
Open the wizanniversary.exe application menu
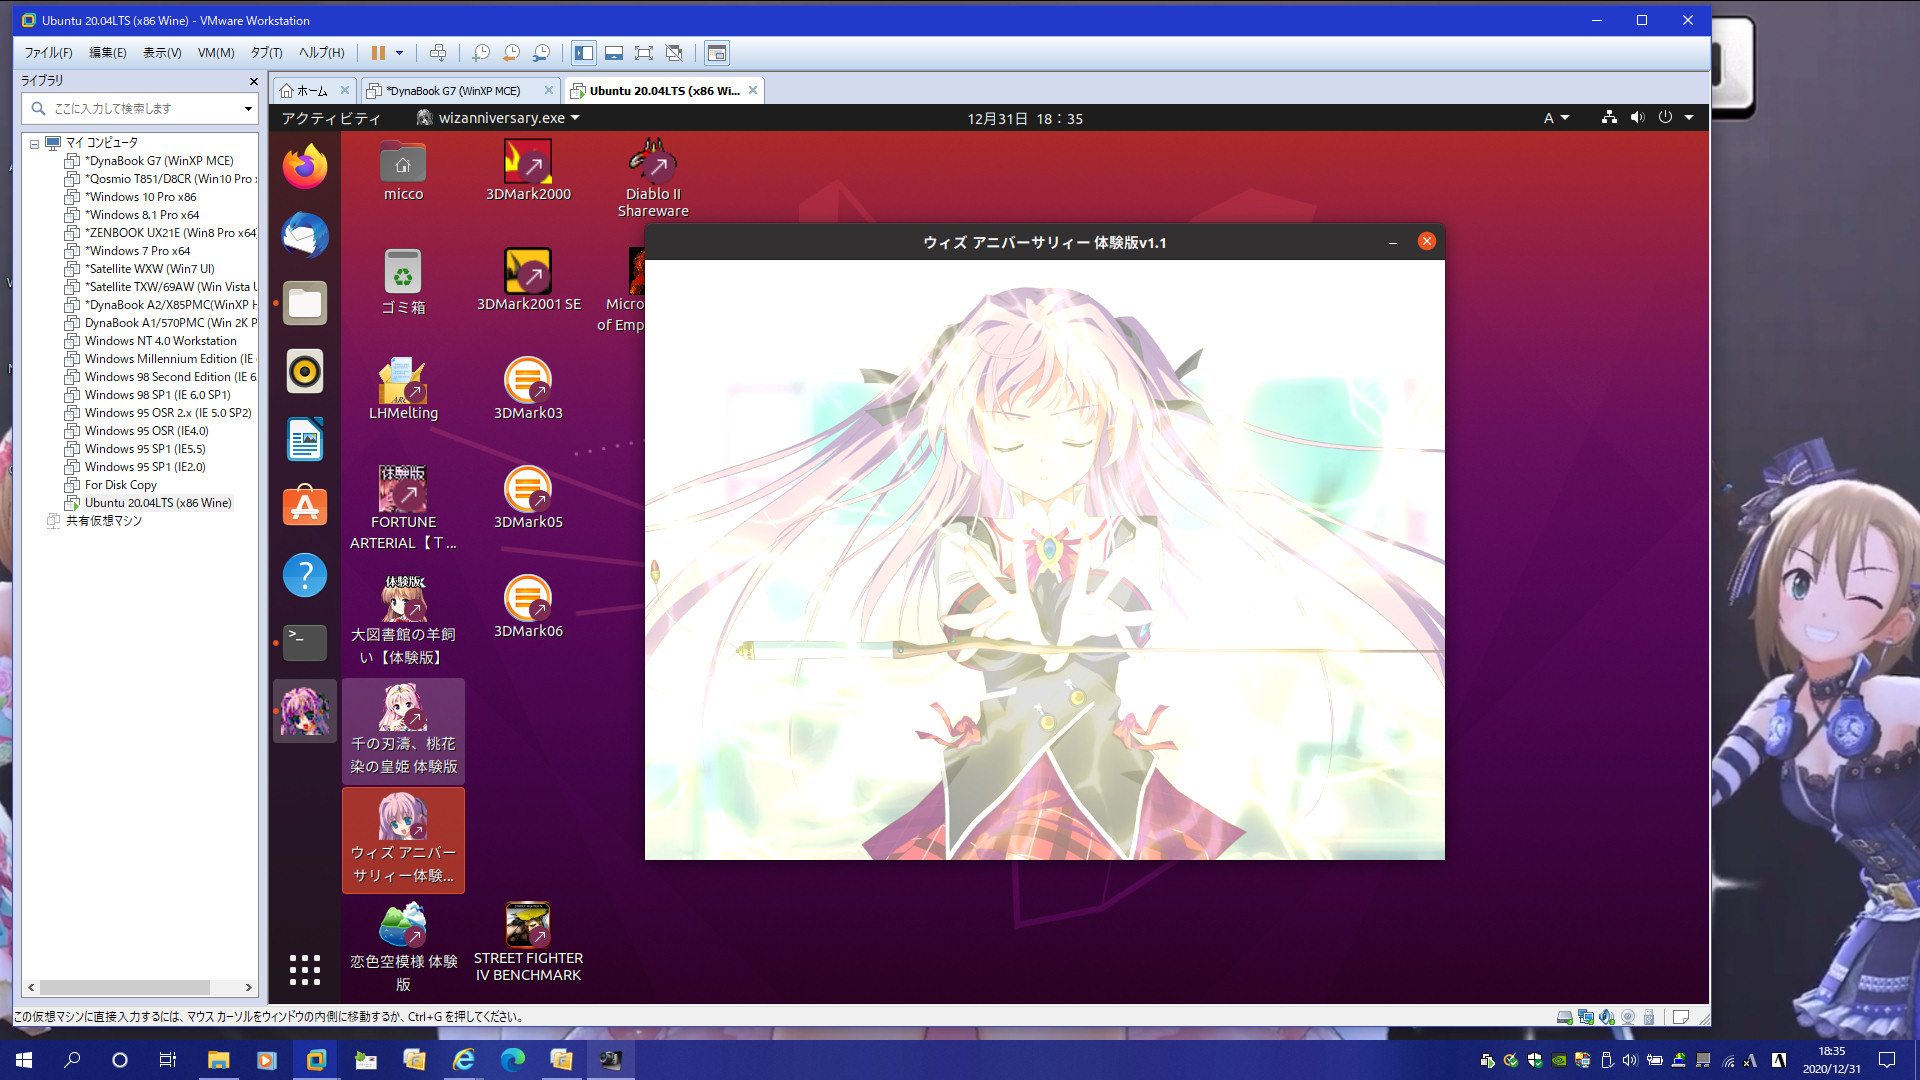(498, 118)
